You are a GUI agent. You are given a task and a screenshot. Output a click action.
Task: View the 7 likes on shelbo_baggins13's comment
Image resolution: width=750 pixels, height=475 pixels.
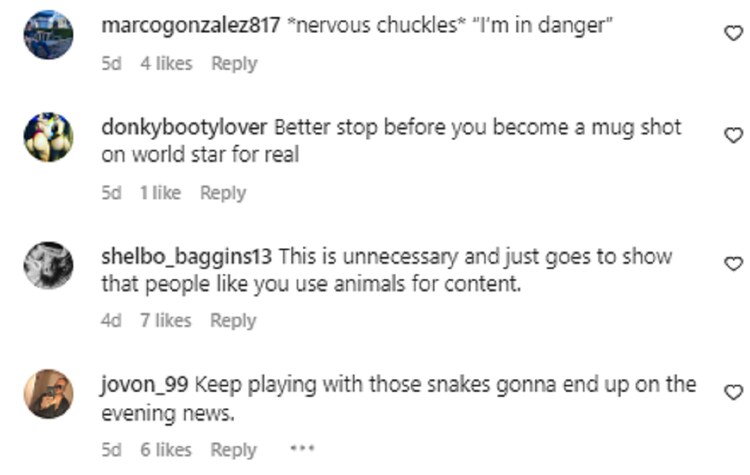click(165, 320)
